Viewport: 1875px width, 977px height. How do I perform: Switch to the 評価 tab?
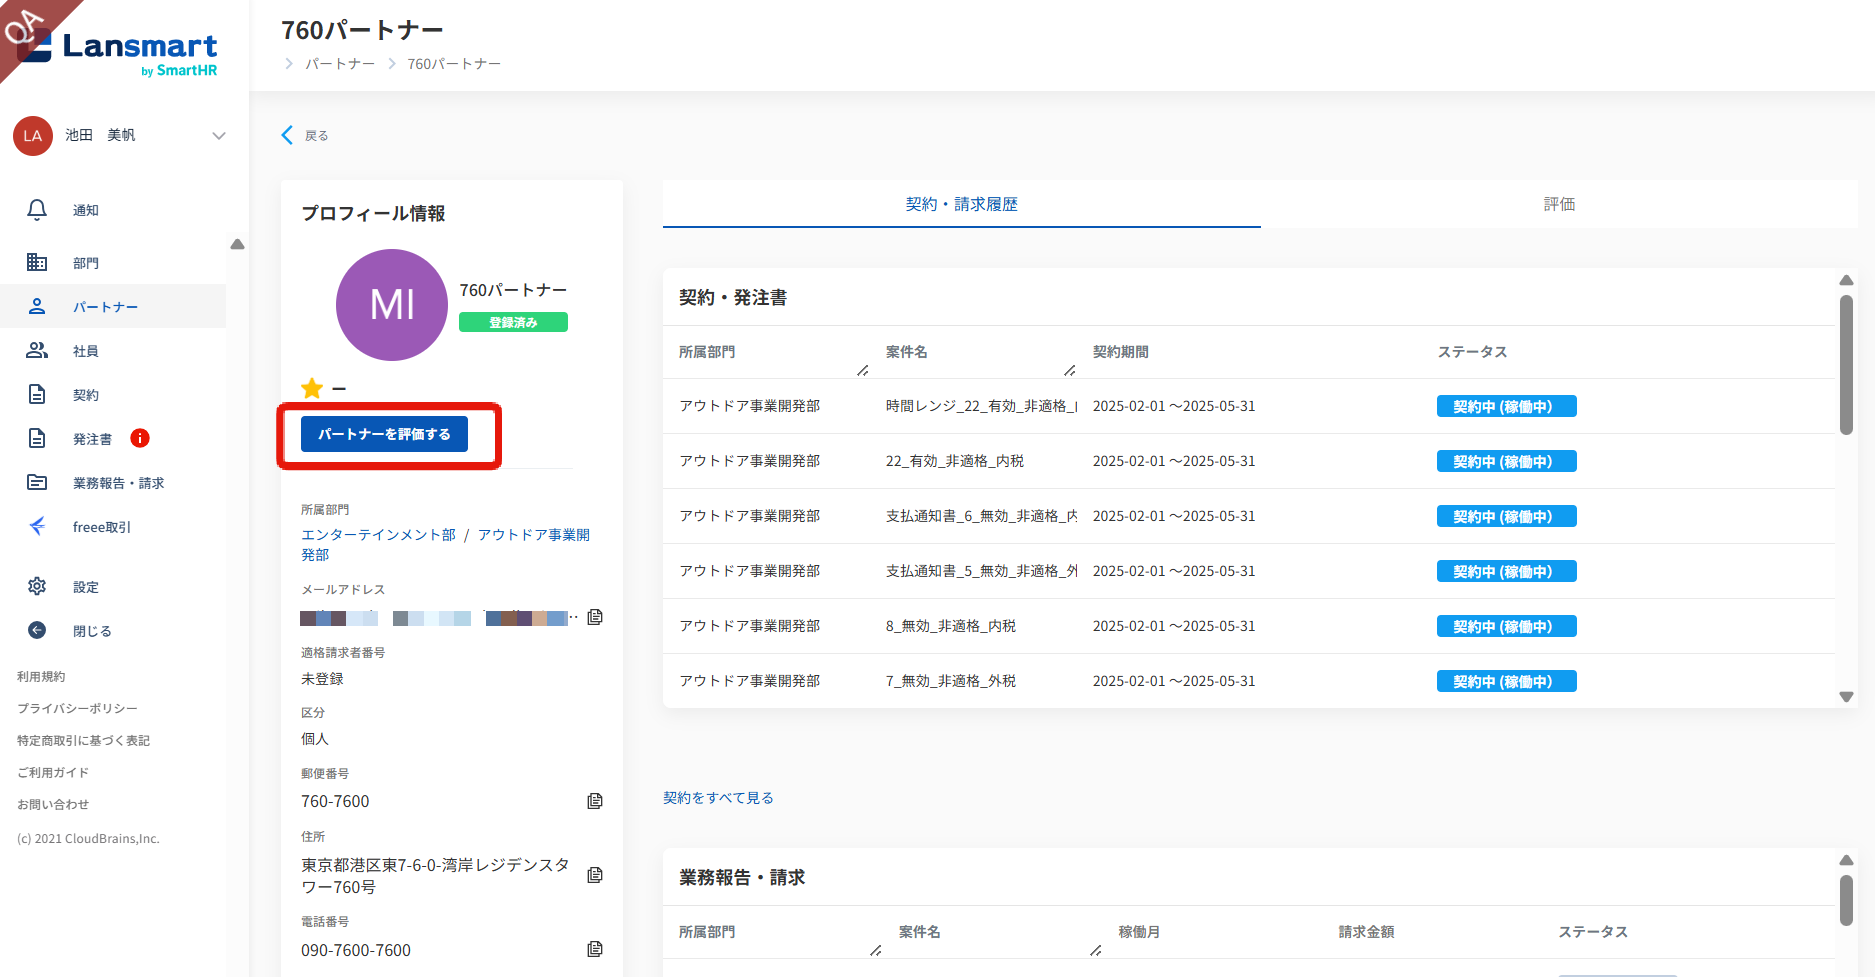pyautogui.click(x=1558, y=204)
